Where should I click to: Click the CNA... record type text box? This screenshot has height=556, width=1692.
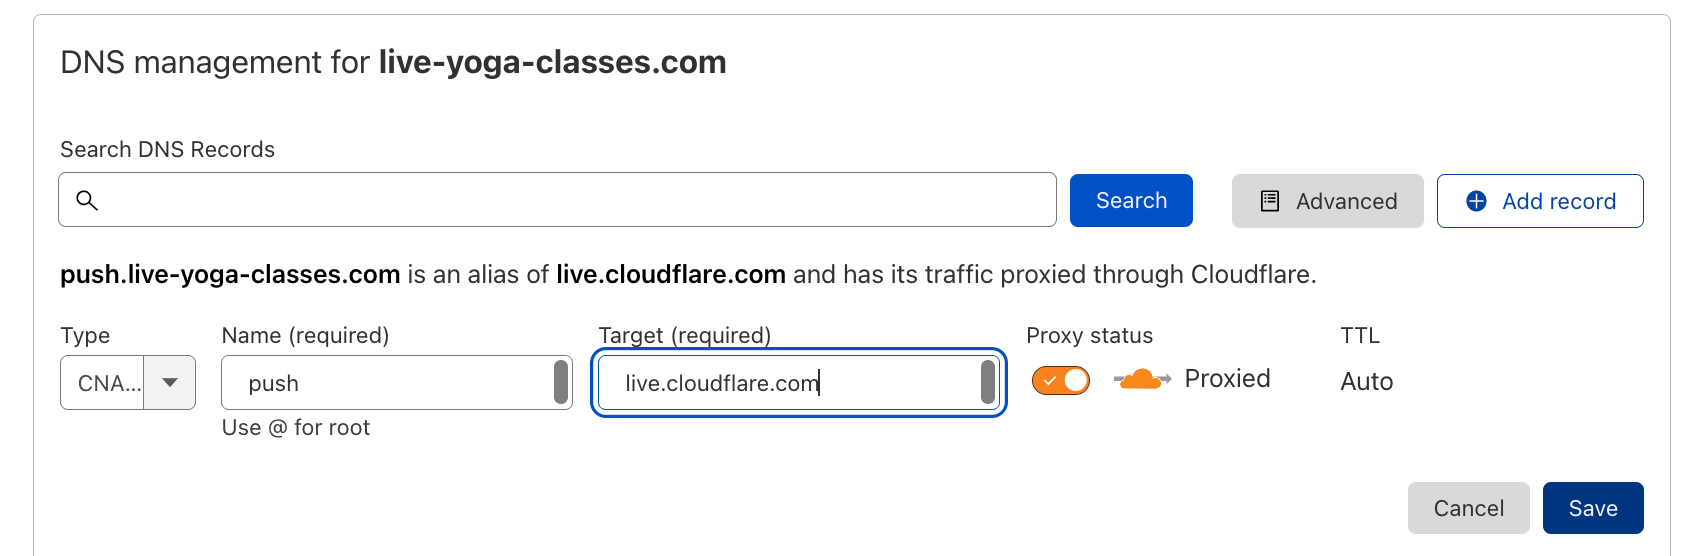click(x=103, y=383)
